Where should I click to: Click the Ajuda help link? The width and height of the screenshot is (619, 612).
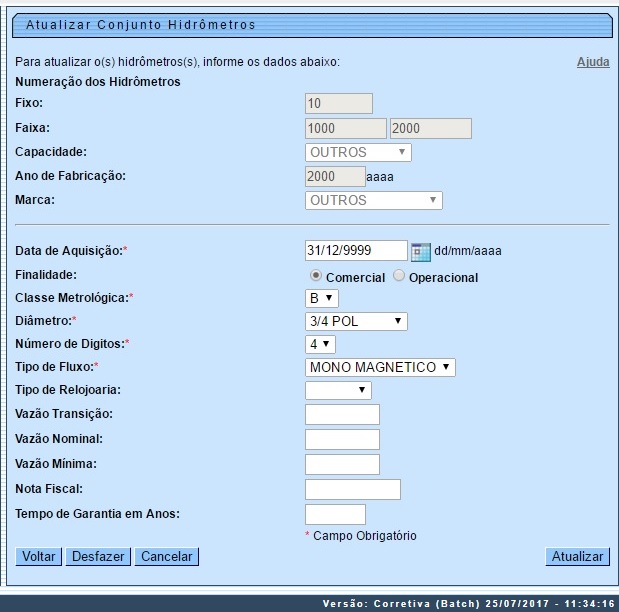click(x=593, y=62)
